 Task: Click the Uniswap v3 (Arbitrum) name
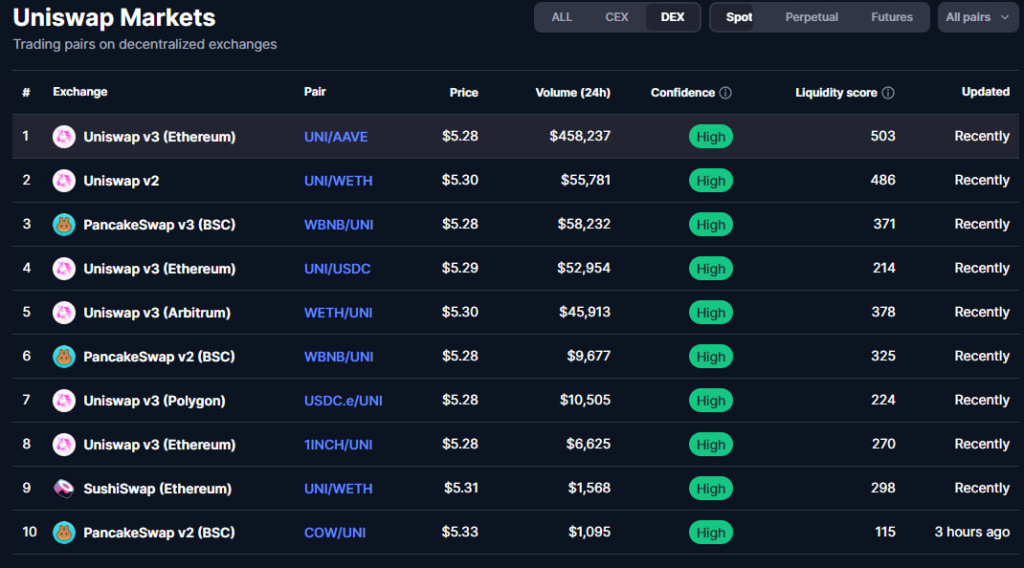click(x=157, y=313)
